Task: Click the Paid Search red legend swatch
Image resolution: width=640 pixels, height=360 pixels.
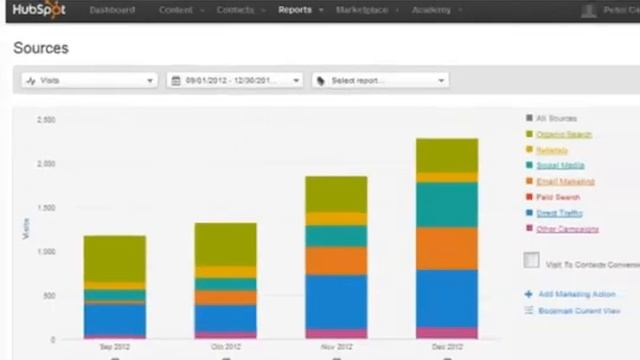Action: pyautogui.click(x=529, y=197)
